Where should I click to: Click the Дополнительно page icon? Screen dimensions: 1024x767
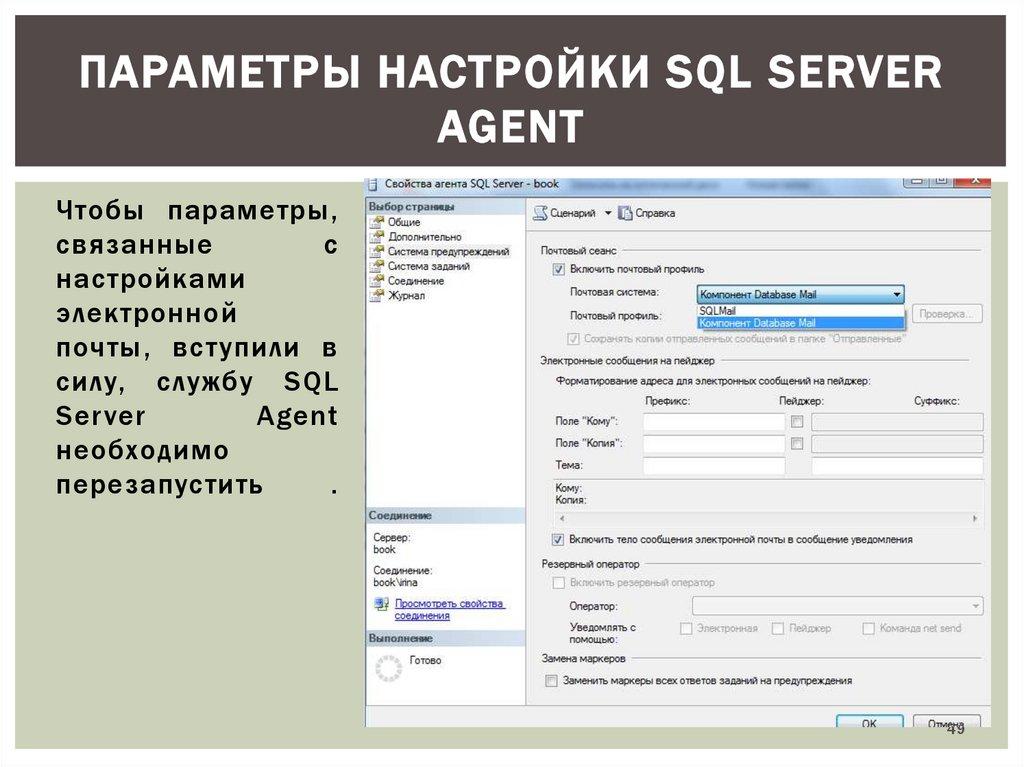[x=377, y=237]
